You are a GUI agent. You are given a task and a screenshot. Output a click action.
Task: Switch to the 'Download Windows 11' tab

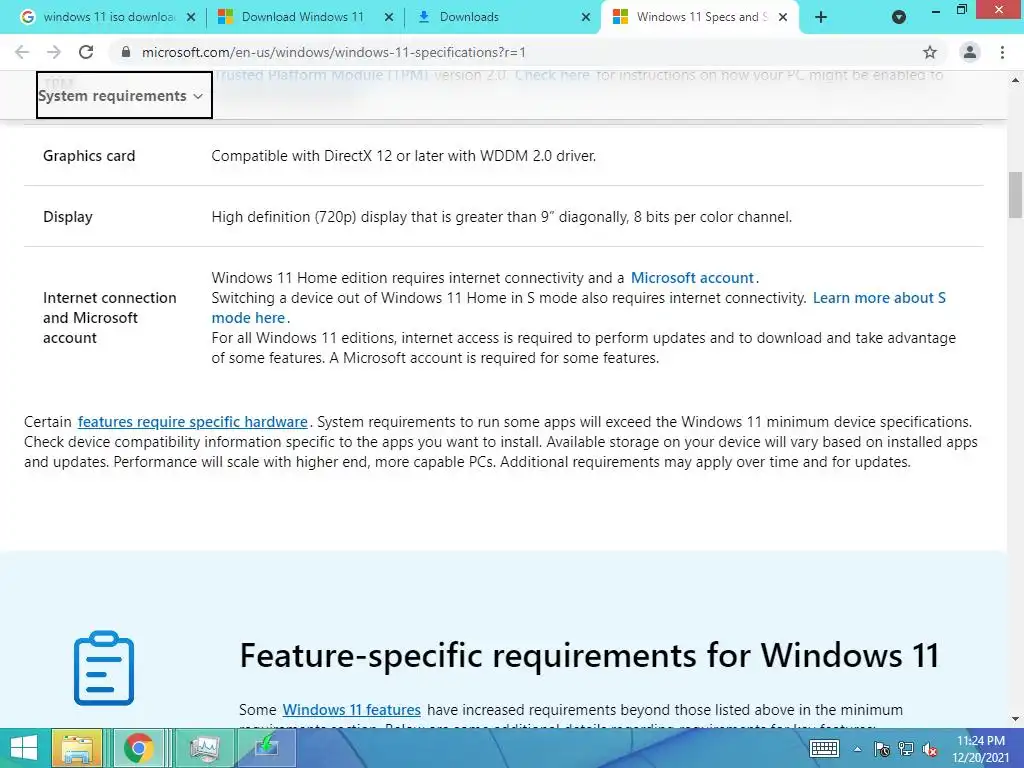tap(304, 17)
